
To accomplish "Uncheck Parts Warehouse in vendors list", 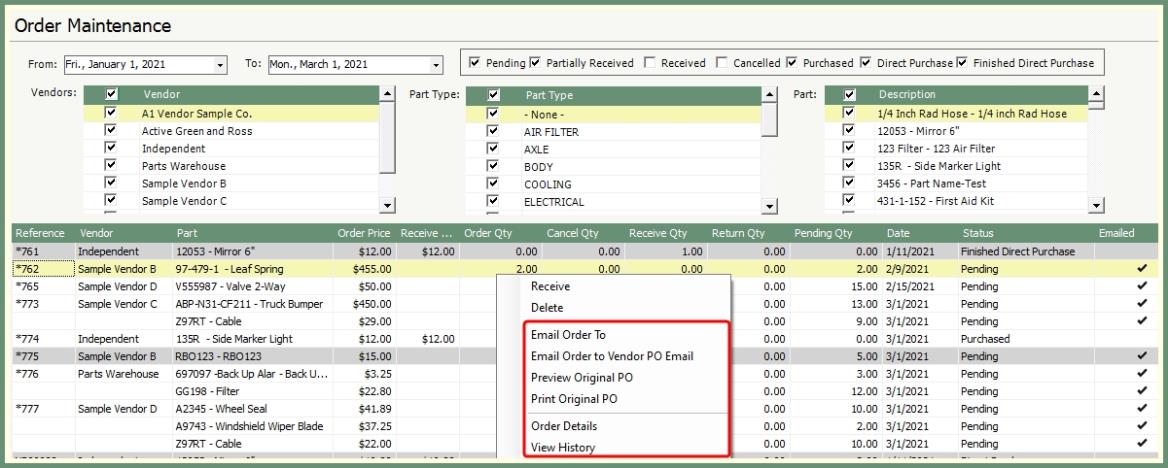I will [111, 166].
